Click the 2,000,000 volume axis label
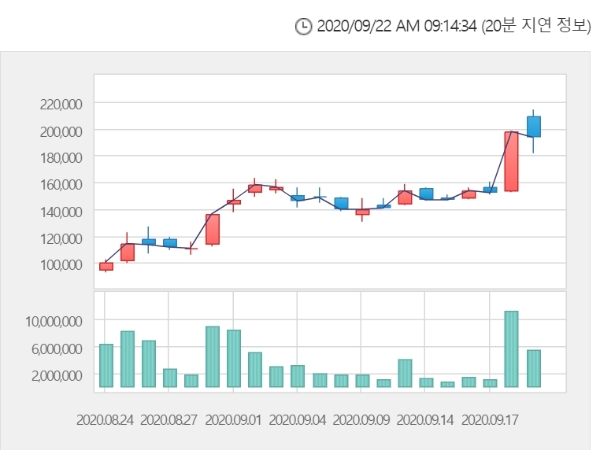 click(57, 376)
